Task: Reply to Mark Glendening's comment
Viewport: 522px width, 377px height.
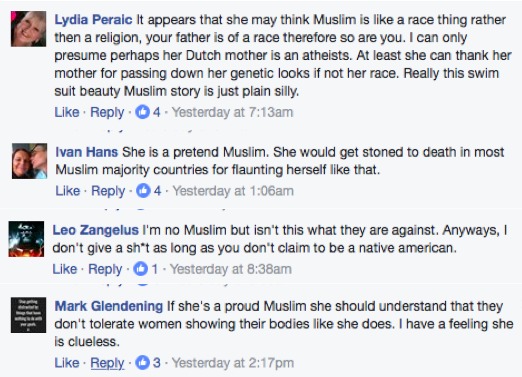Action: coord(107,363)
